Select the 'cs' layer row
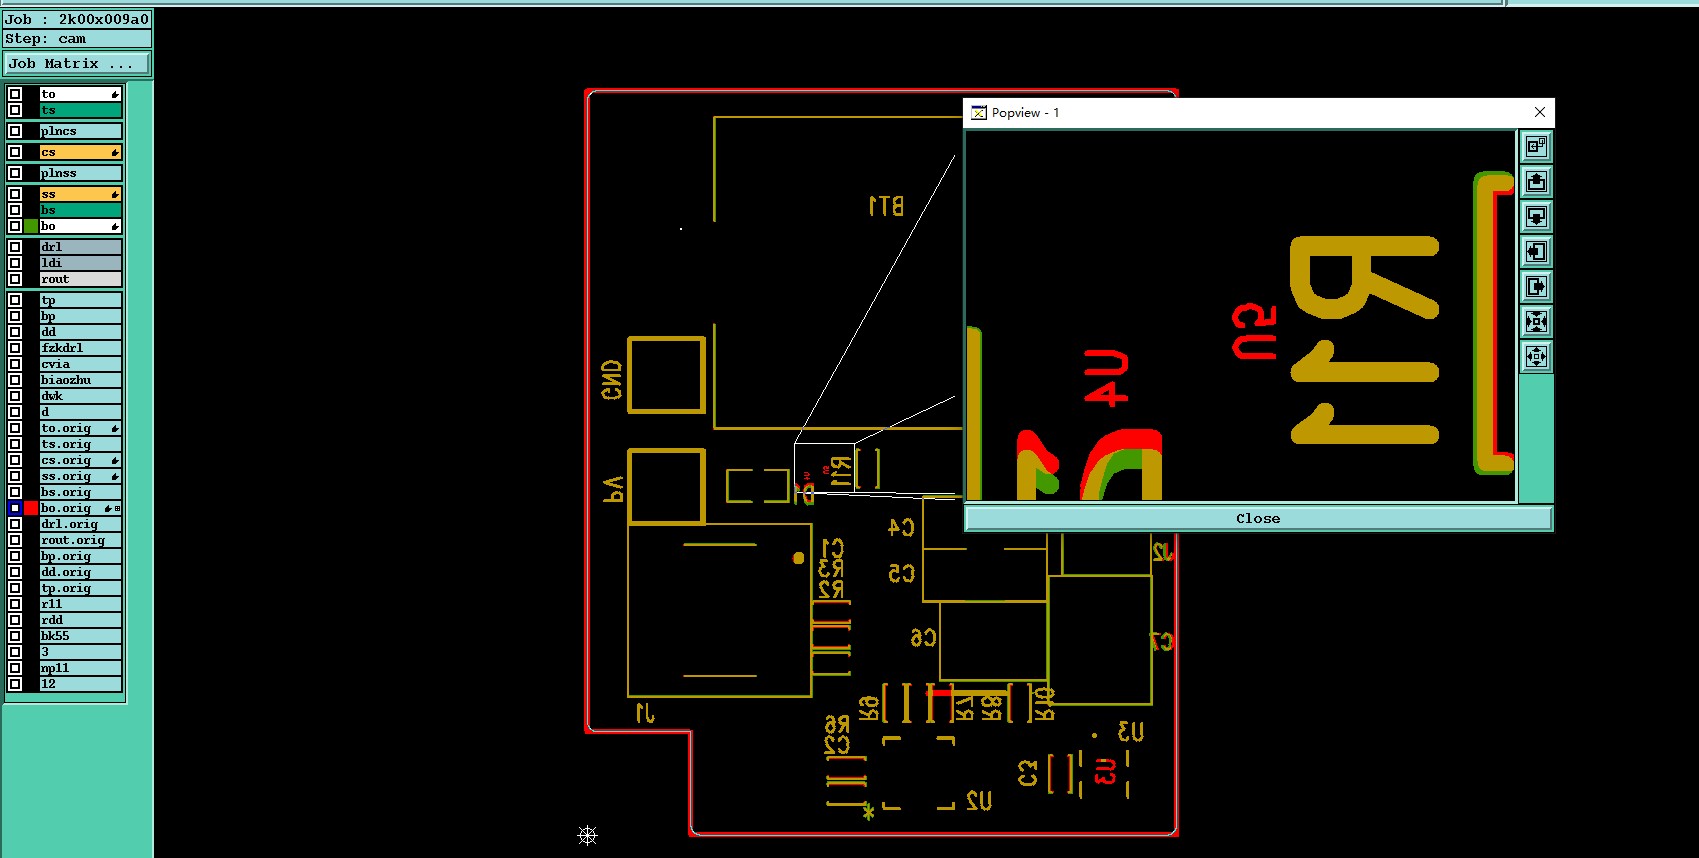Viewport: 1699px width, 858px height. tap(81, 152)
